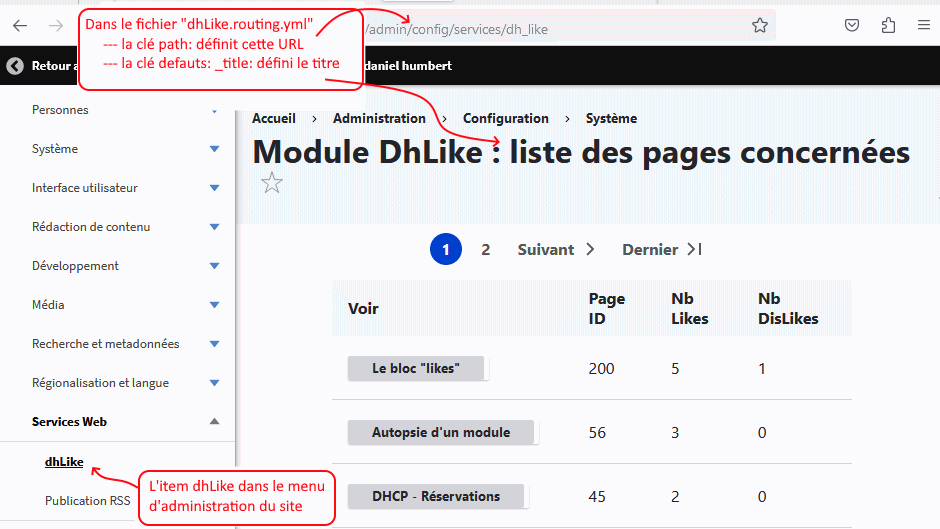Screen dimensions: 940x529
Task: Open the Autopsie d'un module button
Action: click(x=441, y=432)
